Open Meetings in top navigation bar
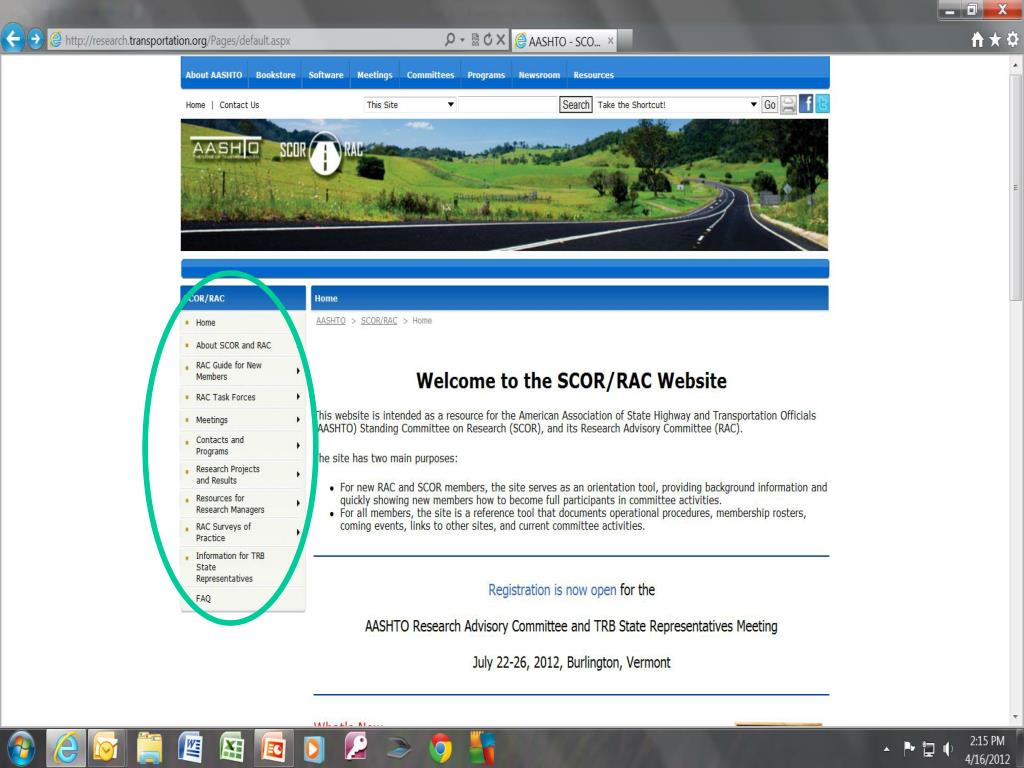This screenshot has width=1024, height=768. (375, 75)
